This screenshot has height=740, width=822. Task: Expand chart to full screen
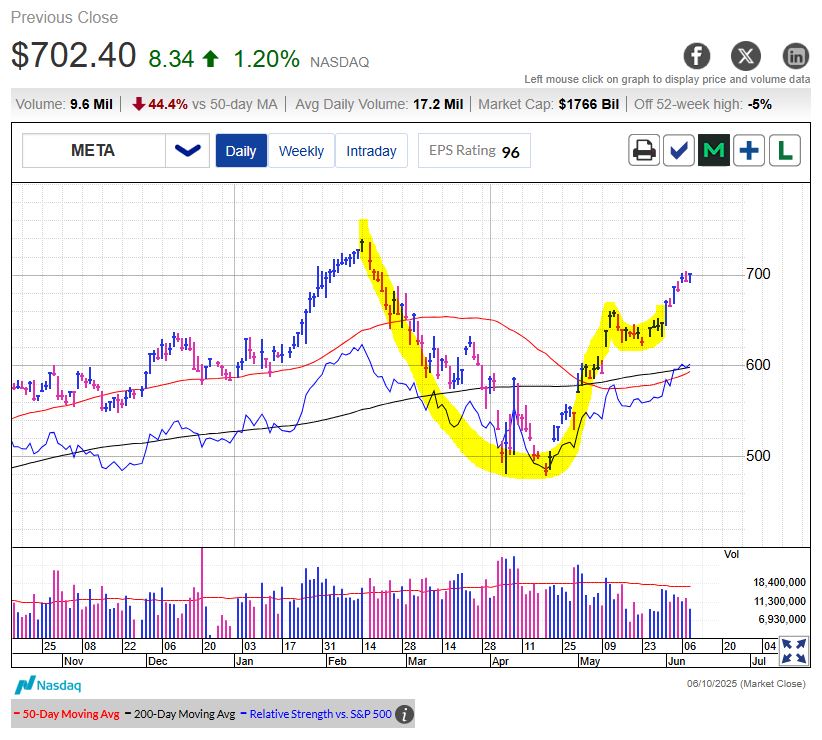tap(794, 651)
